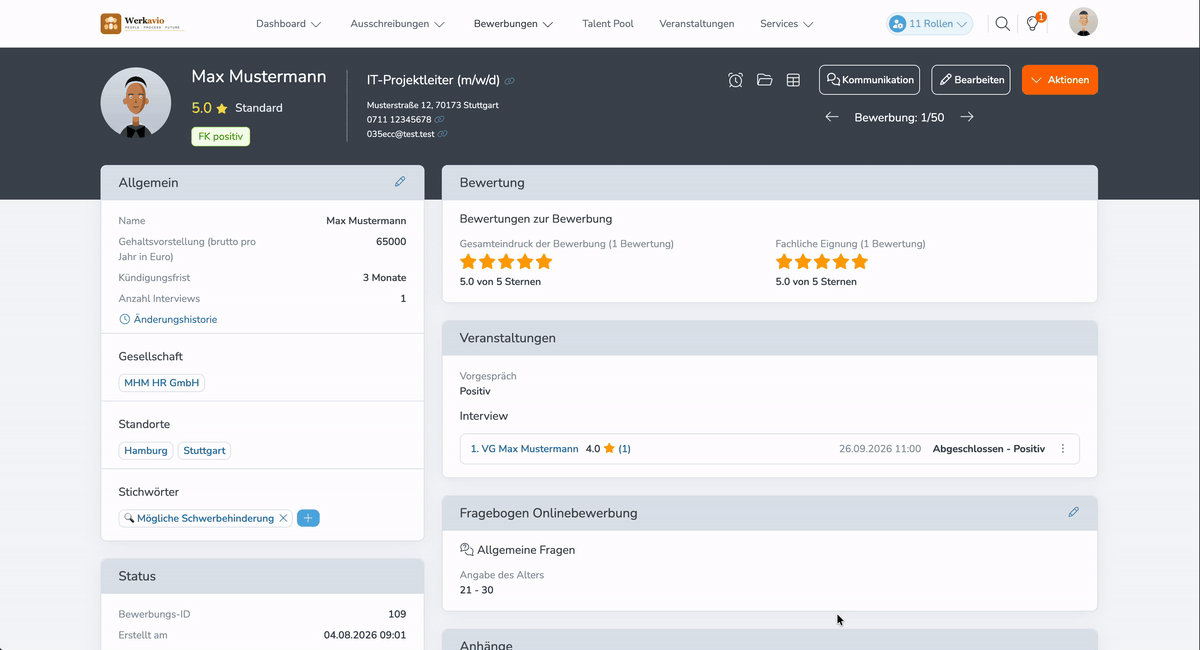Image resolution: width=1200 pixels, height=650 pixels.
Task: Open the Bewerbungen menu
Action: pos(514,24)
